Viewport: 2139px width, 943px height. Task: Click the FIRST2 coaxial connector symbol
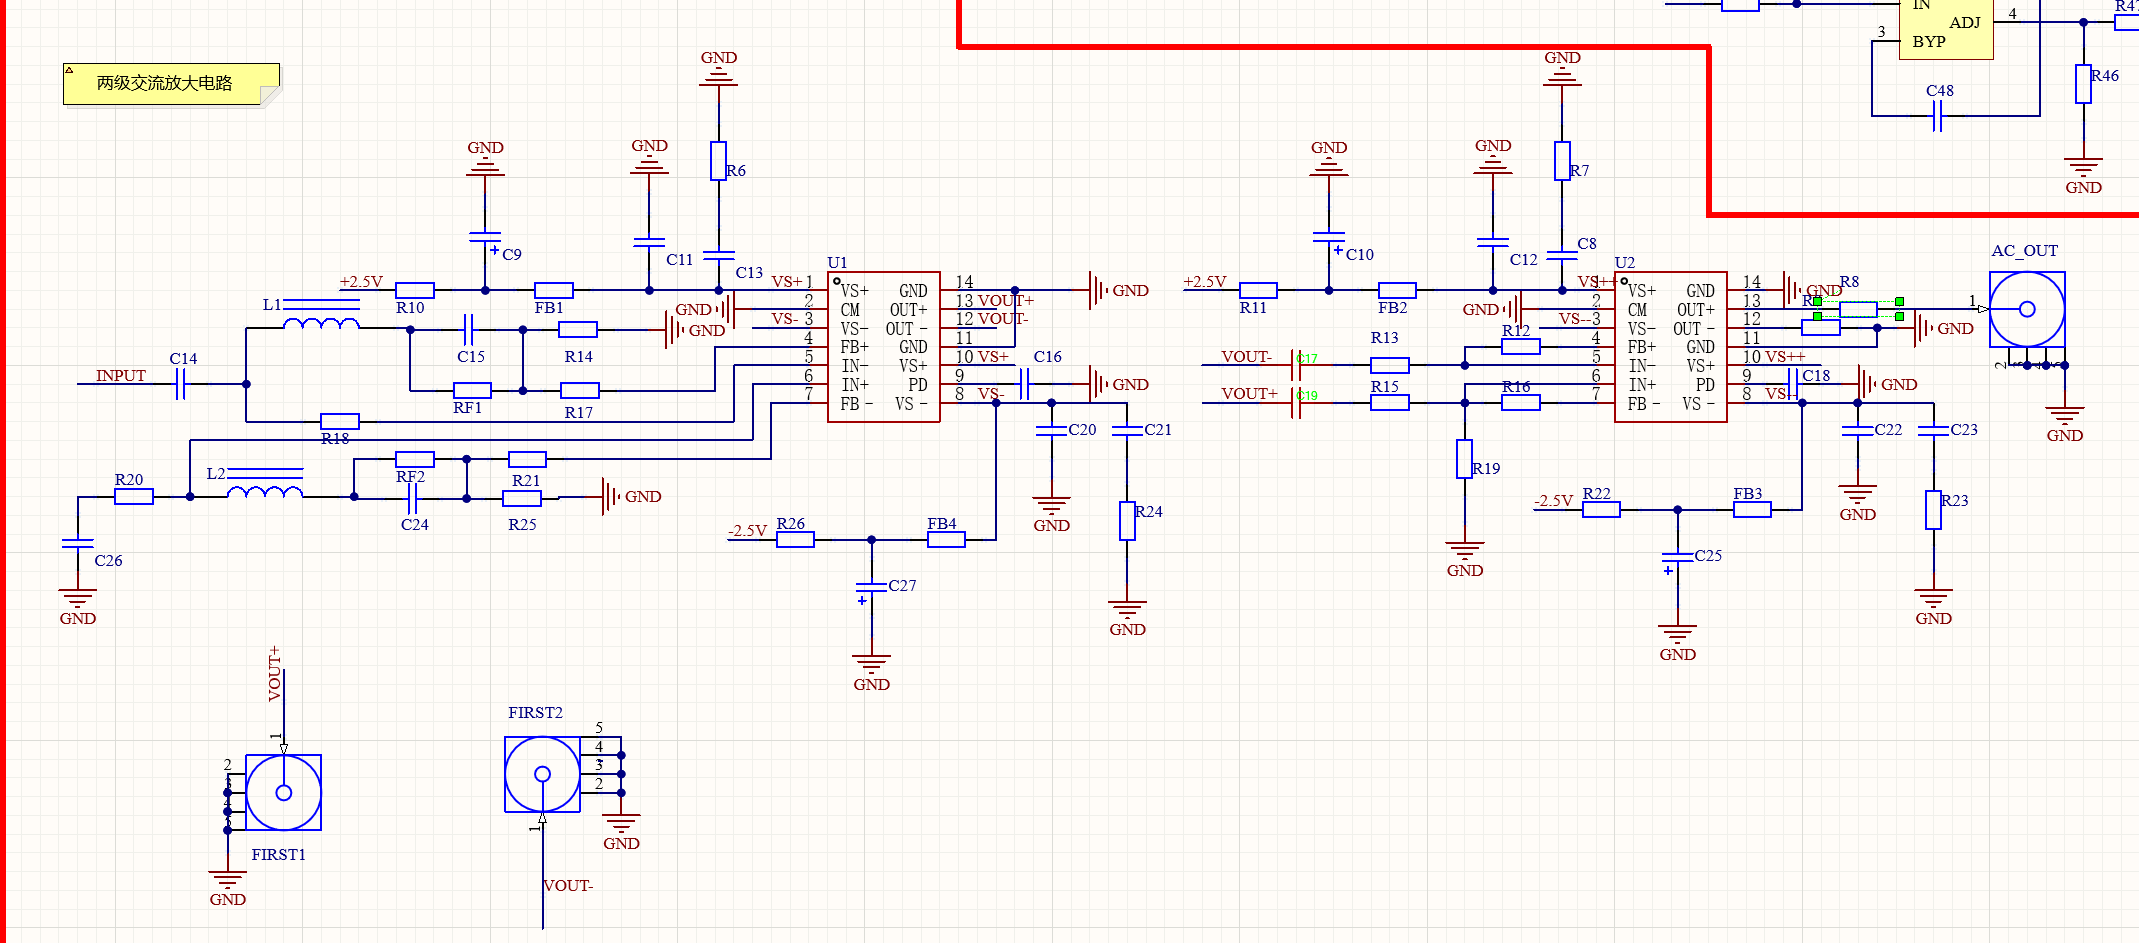[542, 774]
